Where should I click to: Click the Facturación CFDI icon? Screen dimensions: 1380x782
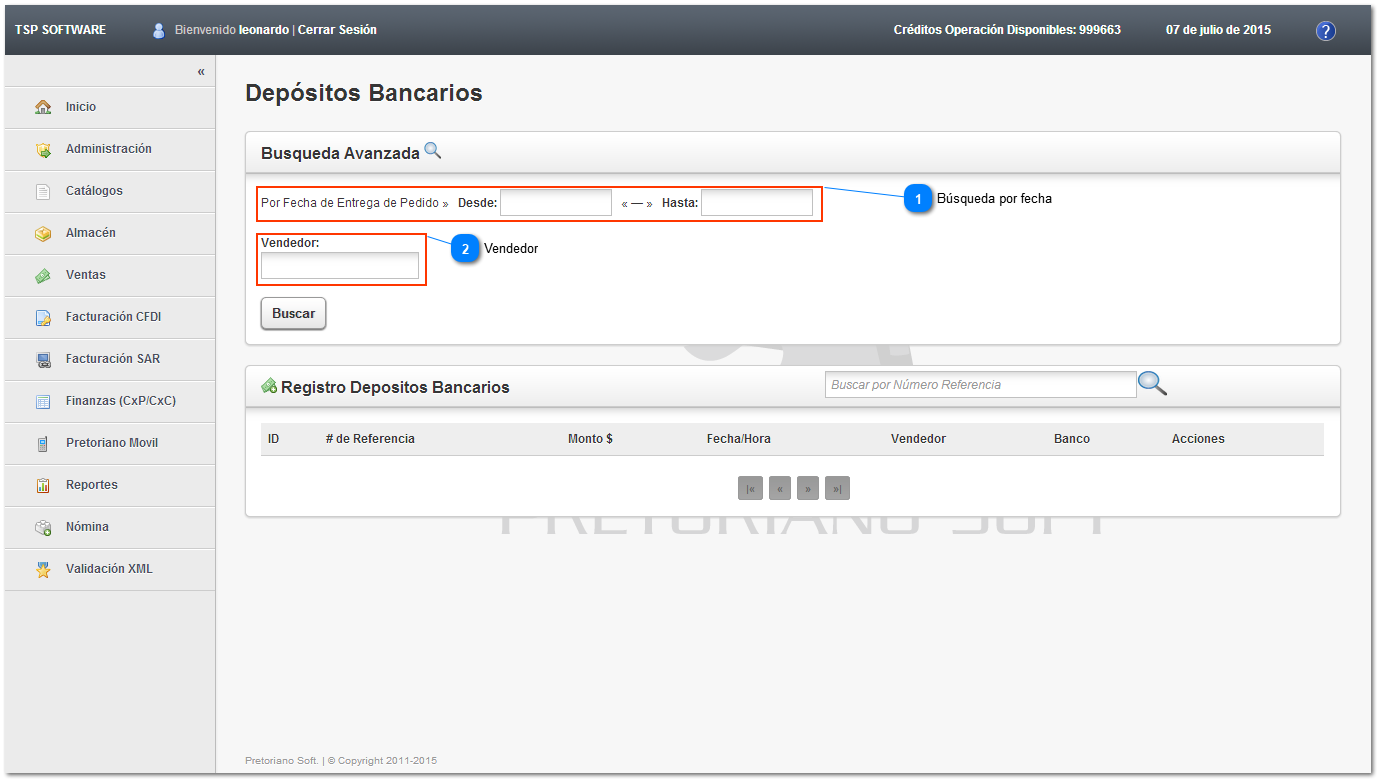click(43, 318)
